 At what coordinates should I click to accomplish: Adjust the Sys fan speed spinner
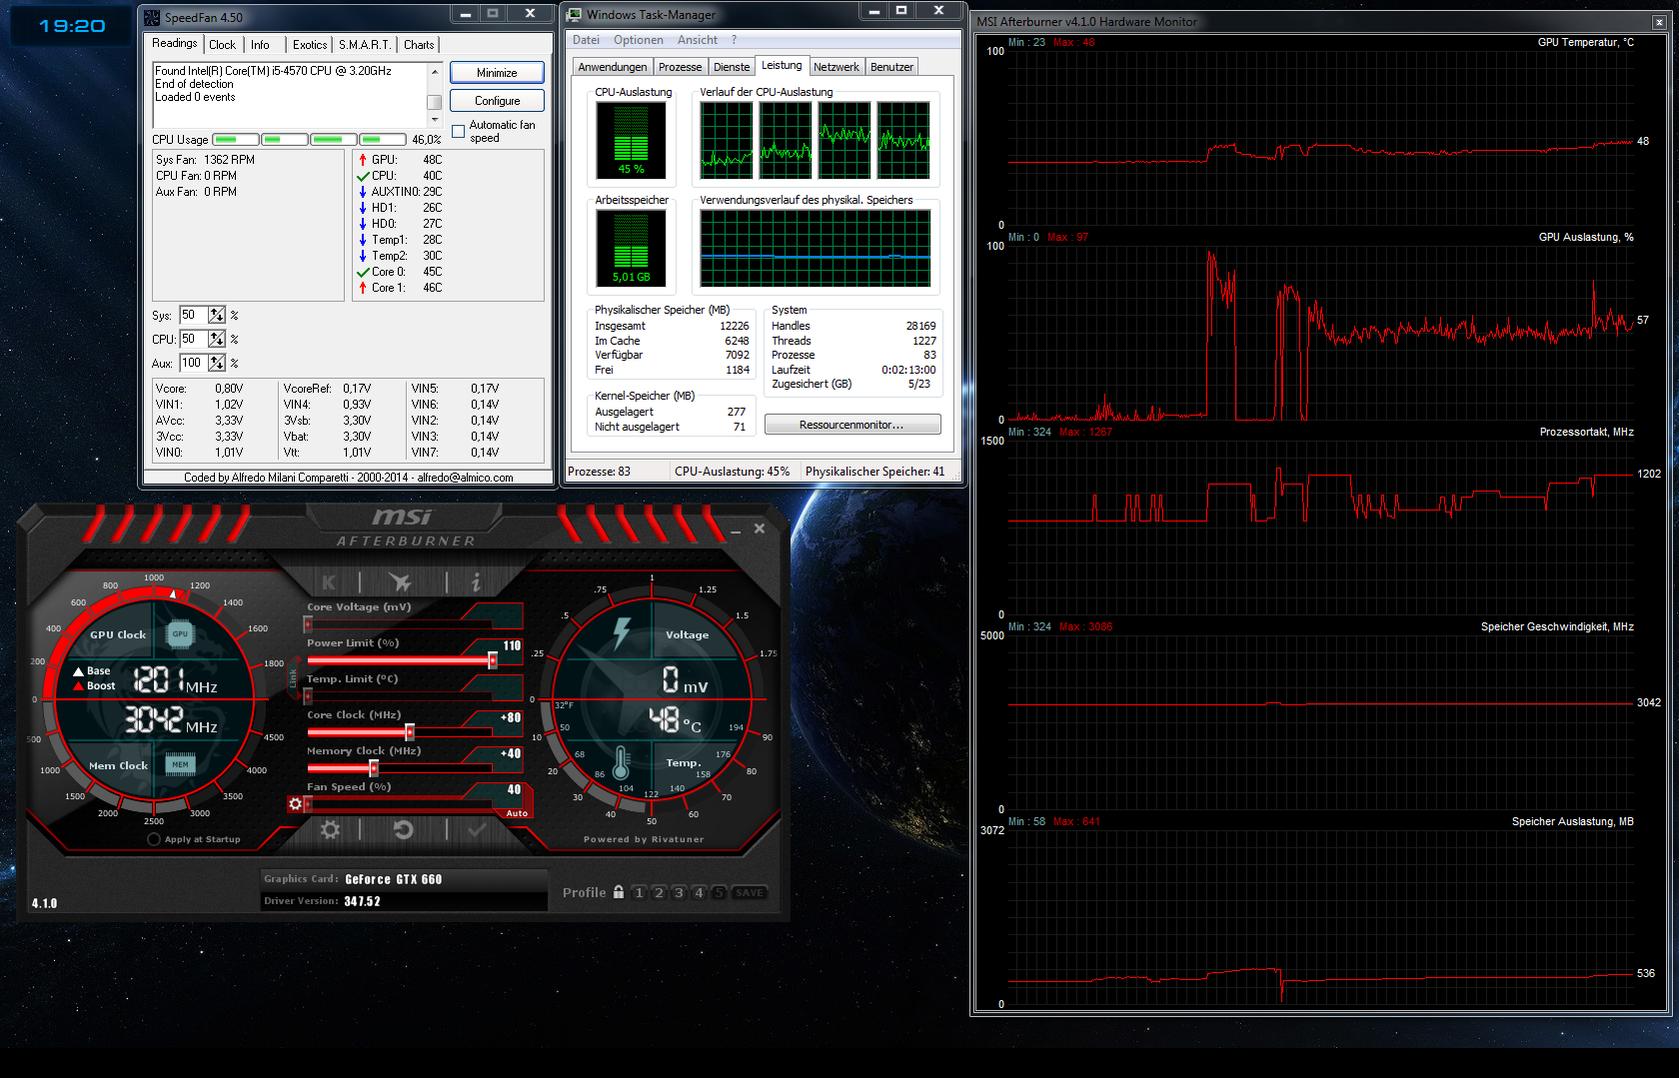(216, 315)
